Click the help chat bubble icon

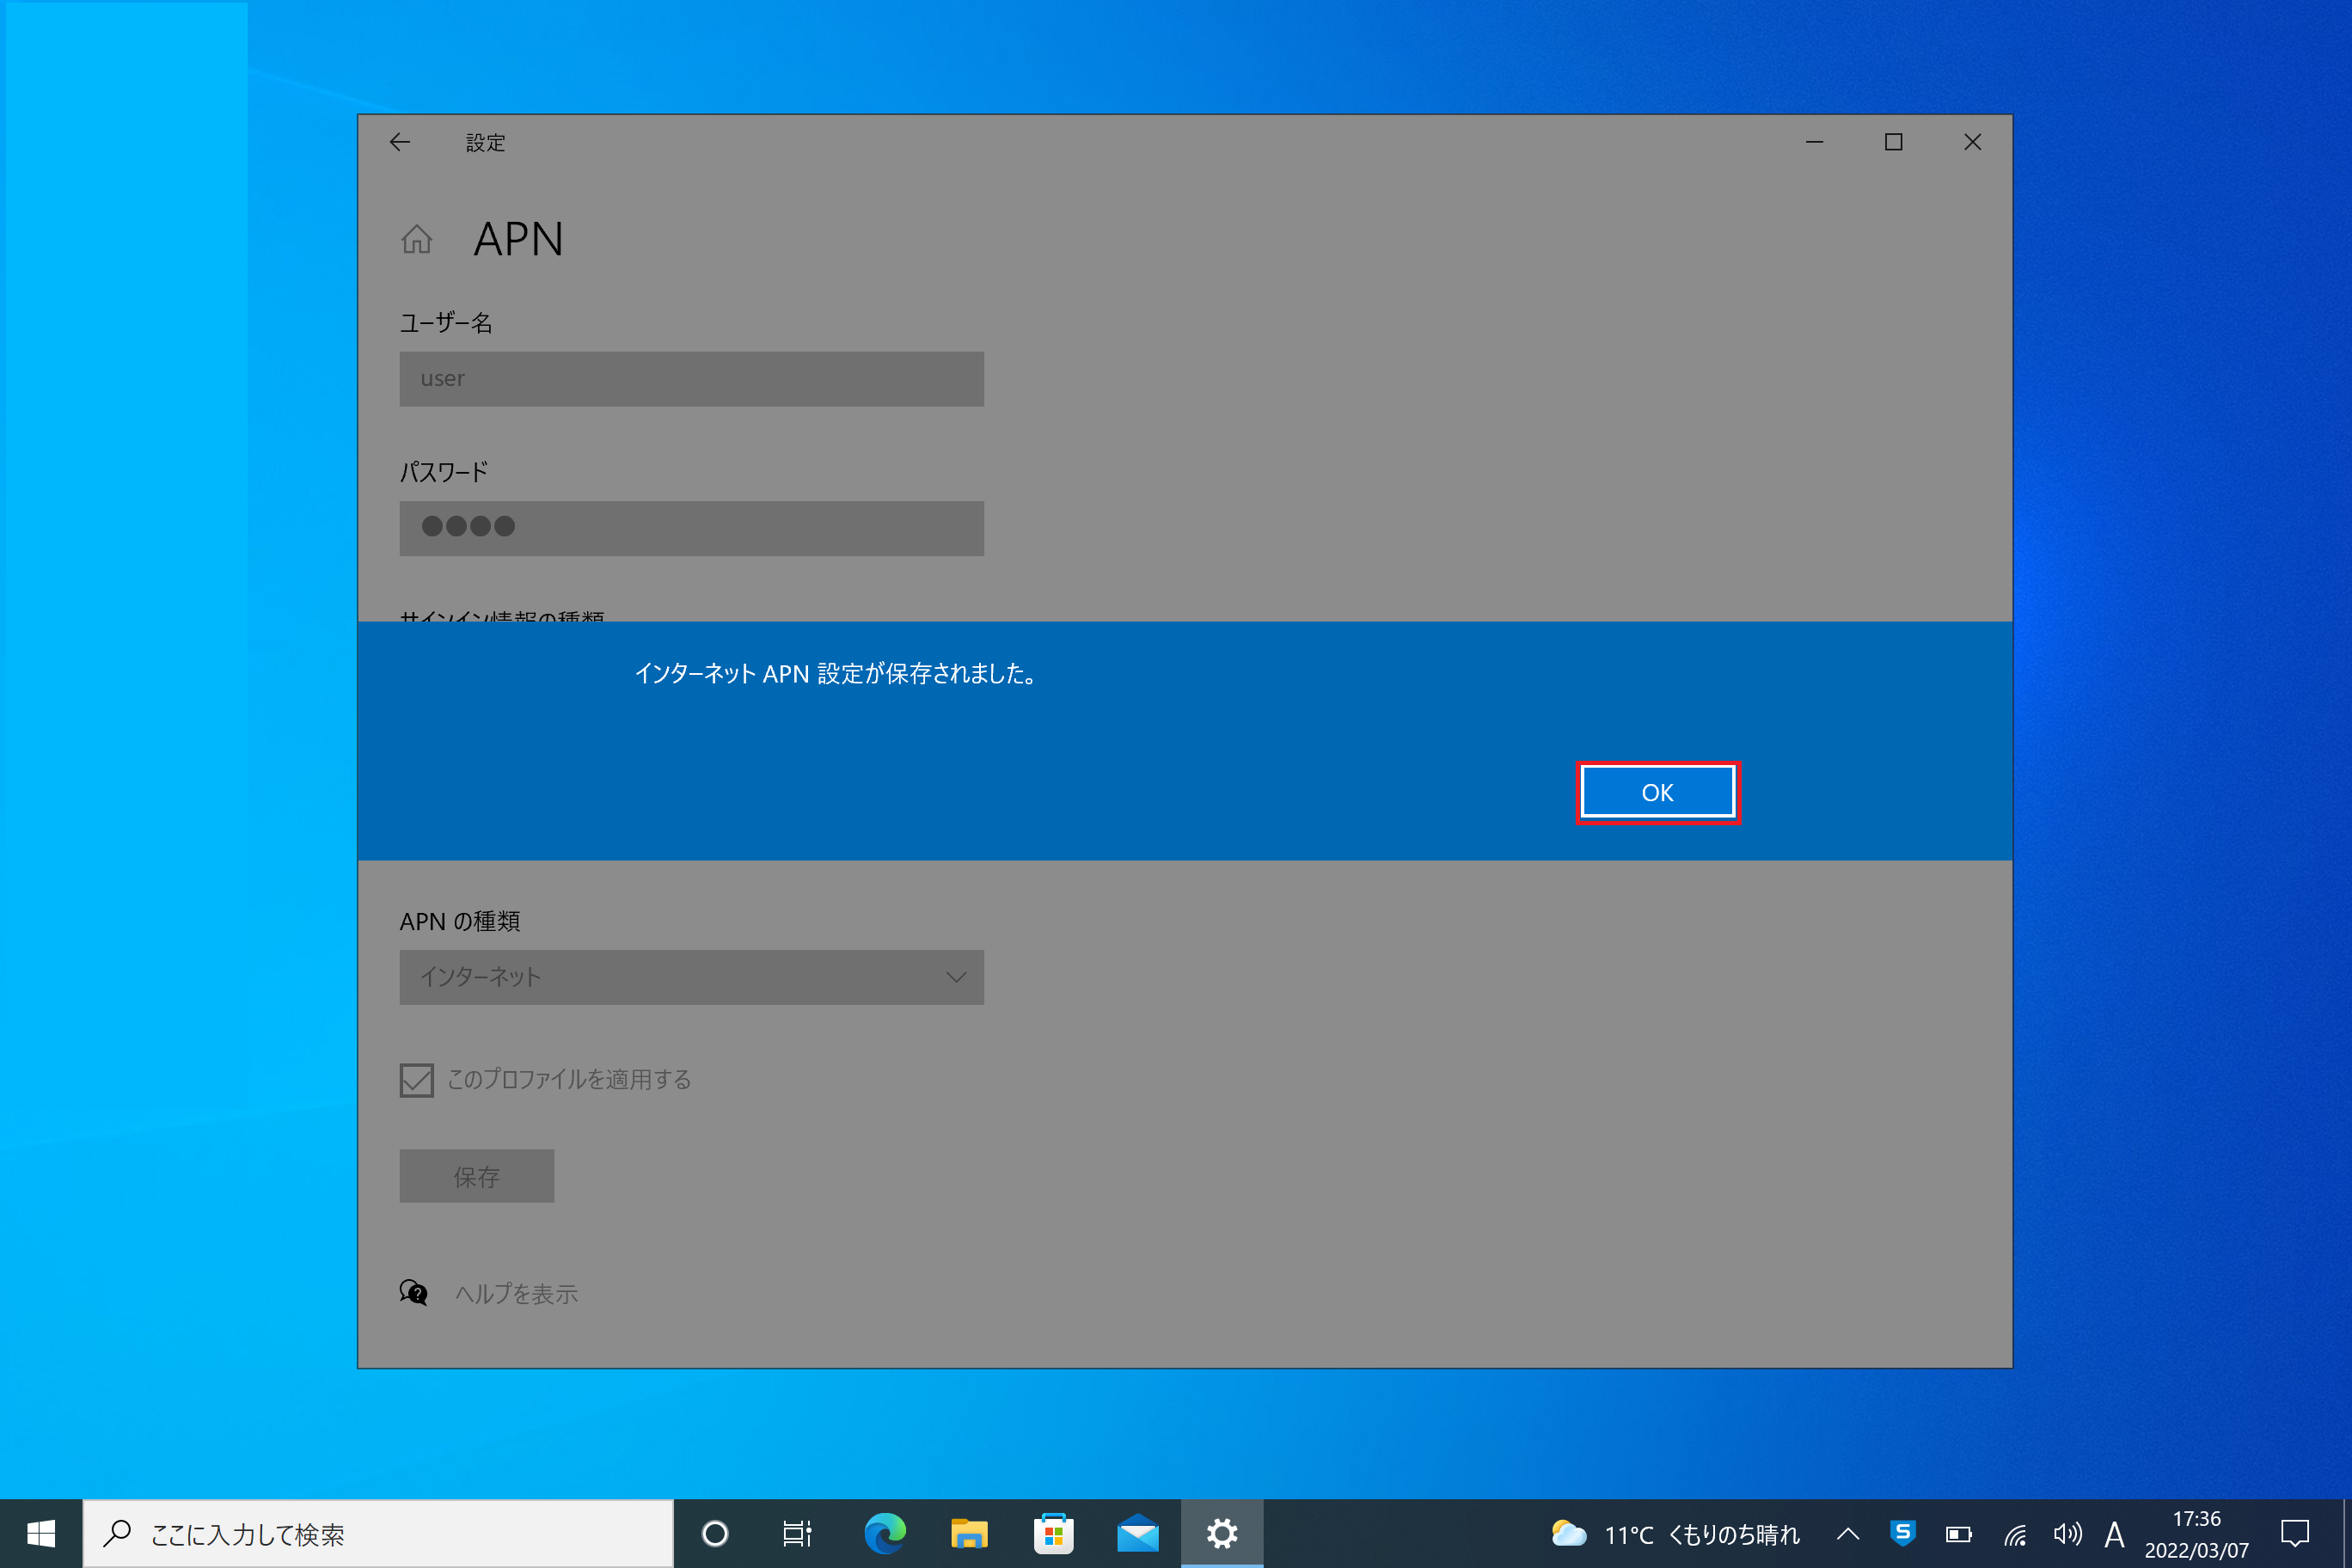414,1293
